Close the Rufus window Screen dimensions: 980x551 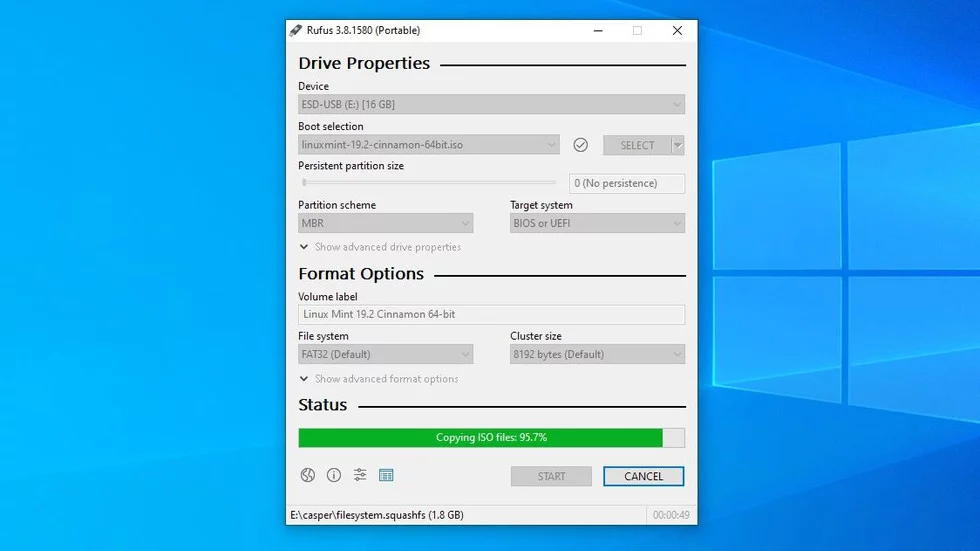point(677,30)
